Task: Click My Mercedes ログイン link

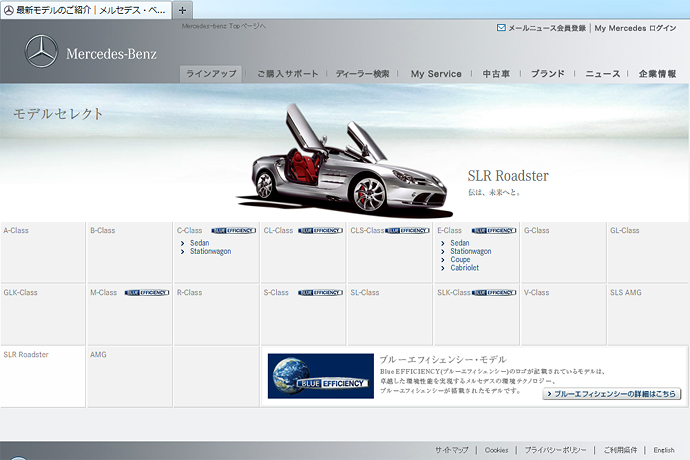Action: pos(635,28)
